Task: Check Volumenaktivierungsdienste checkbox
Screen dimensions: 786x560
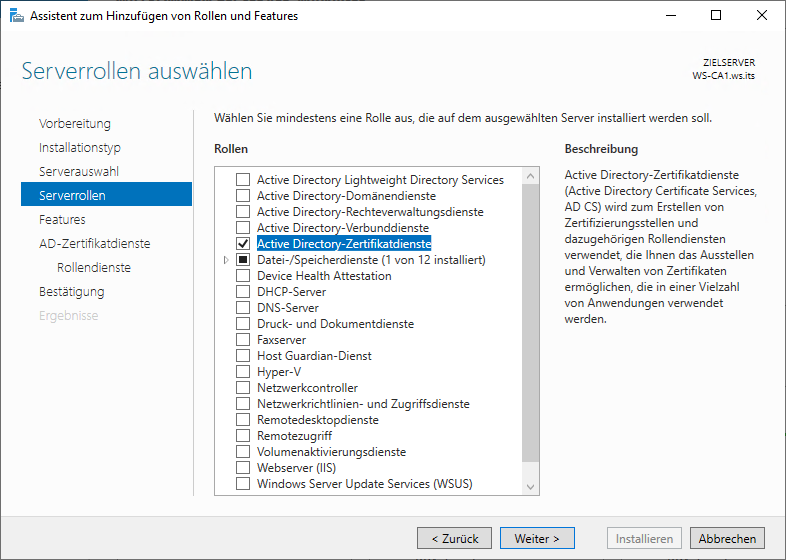Action: pyautogui.click(x=243, y=452)
